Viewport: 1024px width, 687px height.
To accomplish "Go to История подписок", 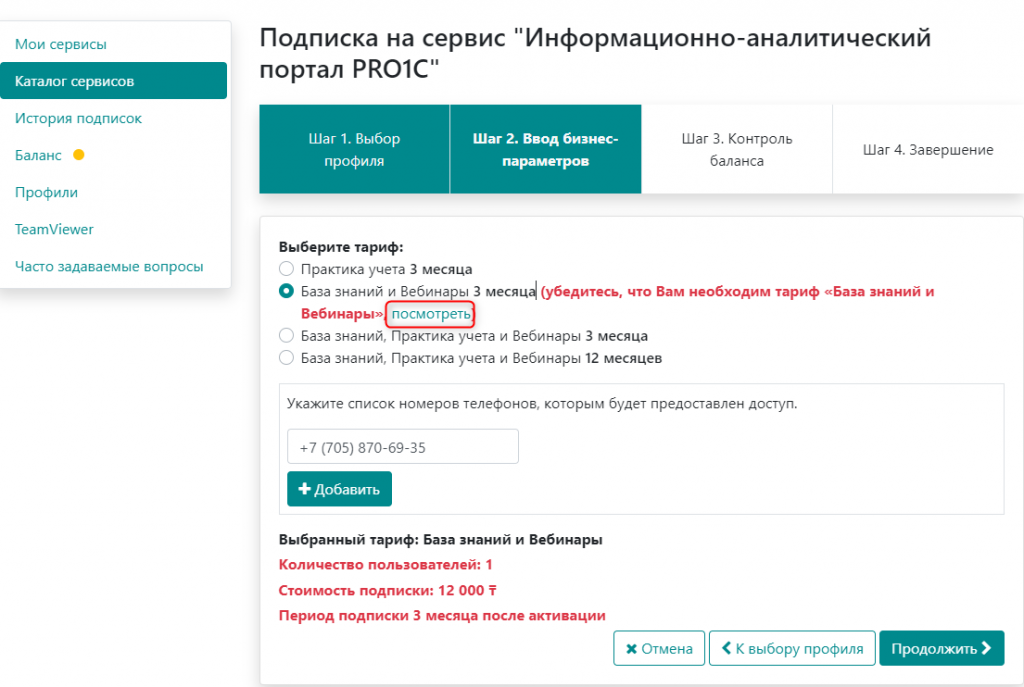I will [78, 118].
